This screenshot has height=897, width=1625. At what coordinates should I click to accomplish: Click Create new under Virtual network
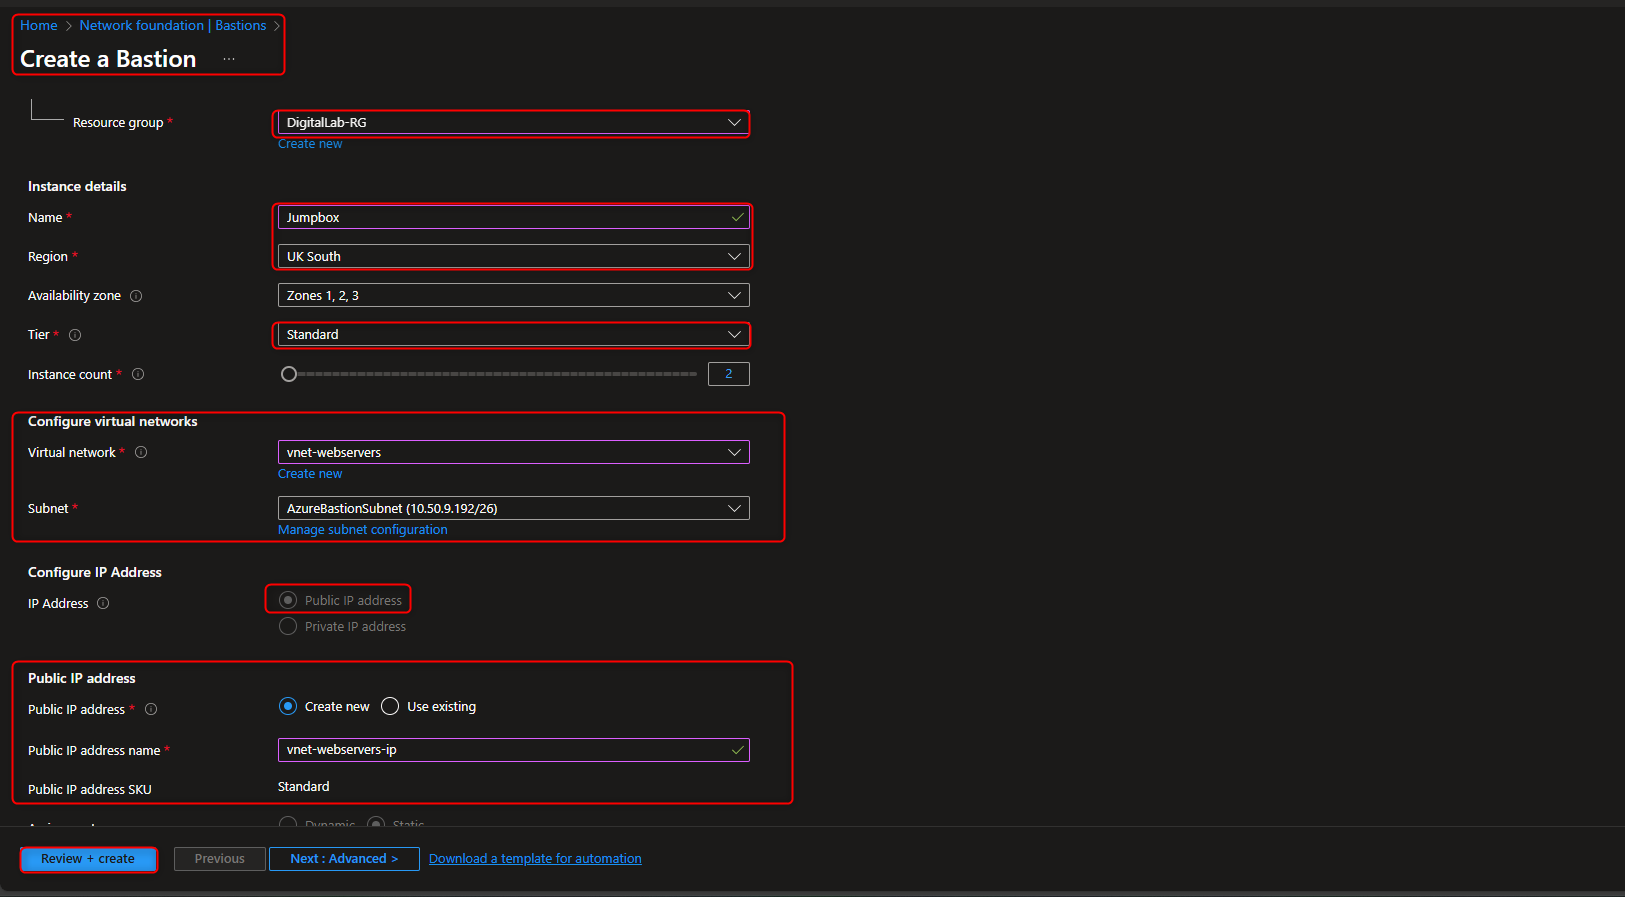click(310, 474)
